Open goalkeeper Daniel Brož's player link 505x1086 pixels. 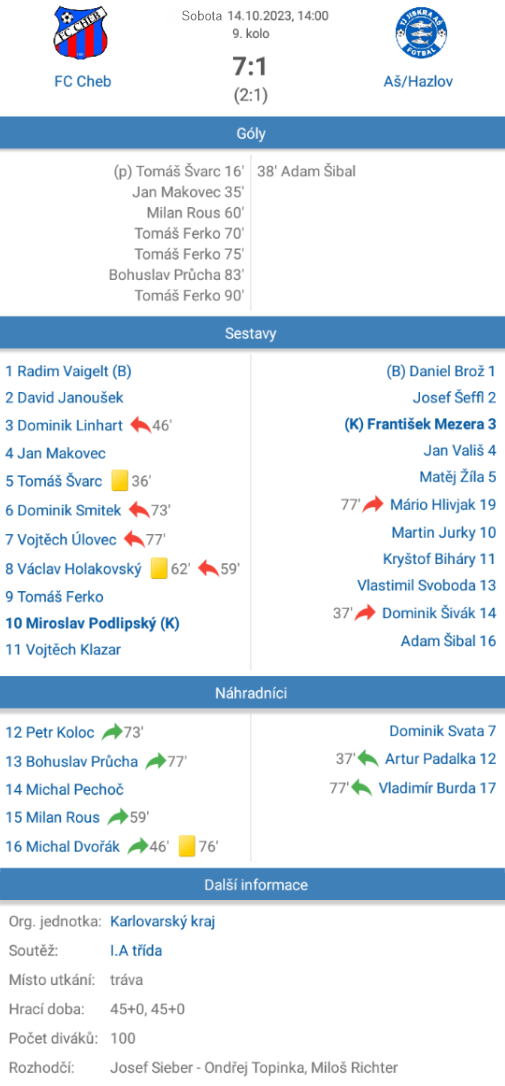(x=441, y=371)
